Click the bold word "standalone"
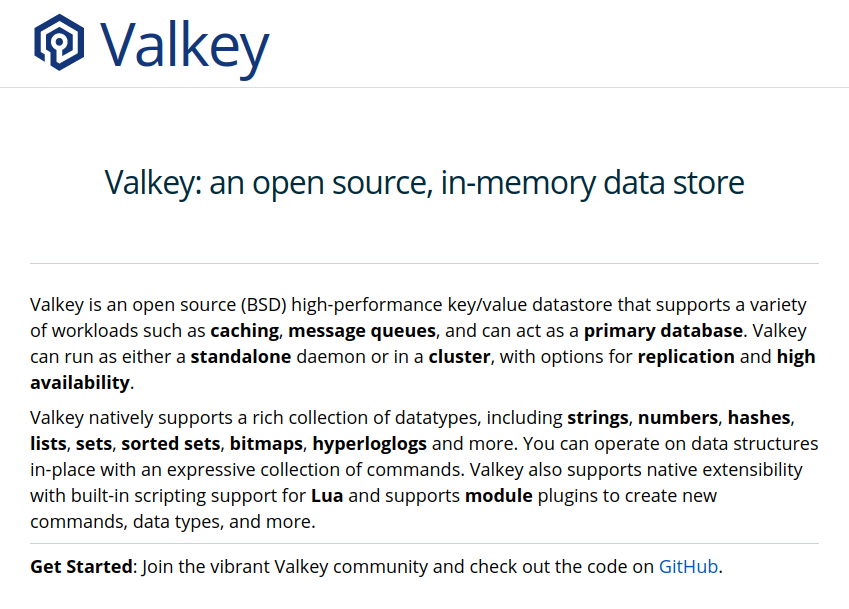 [x=241, y=356]
